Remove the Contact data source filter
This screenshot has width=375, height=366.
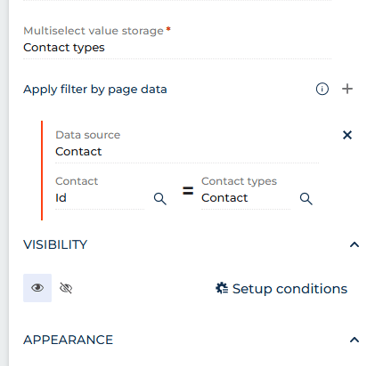[347, 135]
